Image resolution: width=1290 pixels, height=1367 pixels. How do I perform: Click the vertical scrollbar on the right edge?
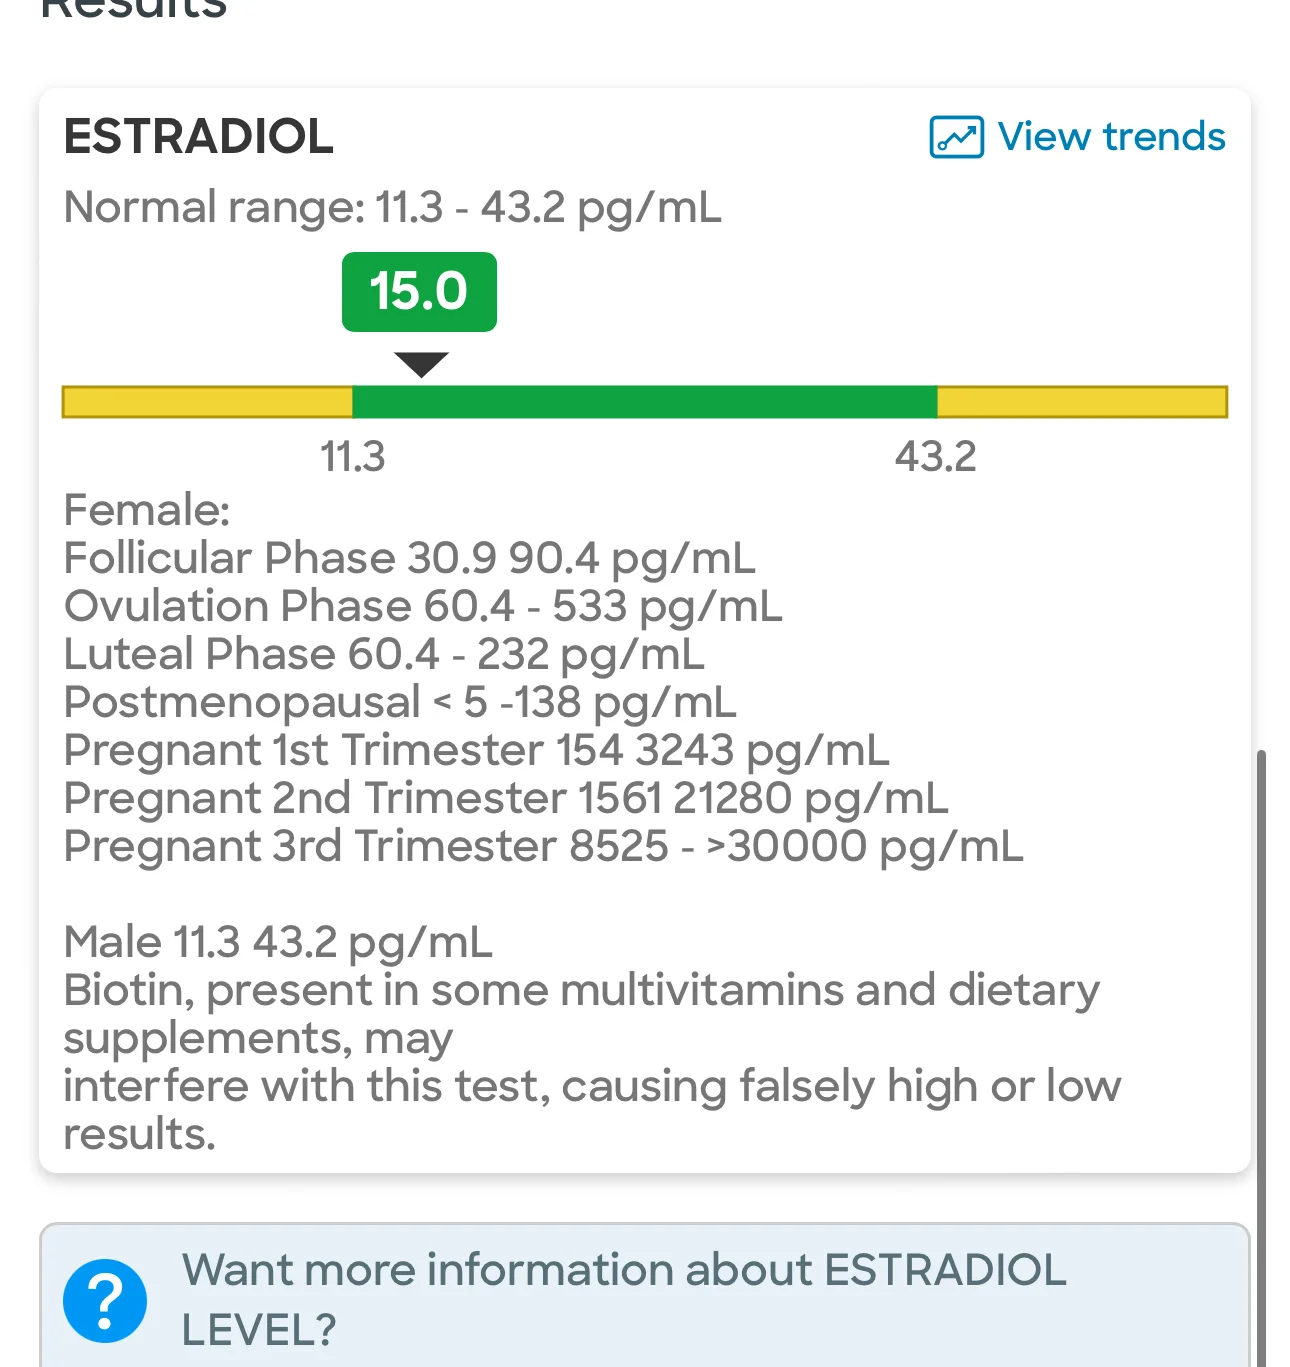click(1261, 1058)
